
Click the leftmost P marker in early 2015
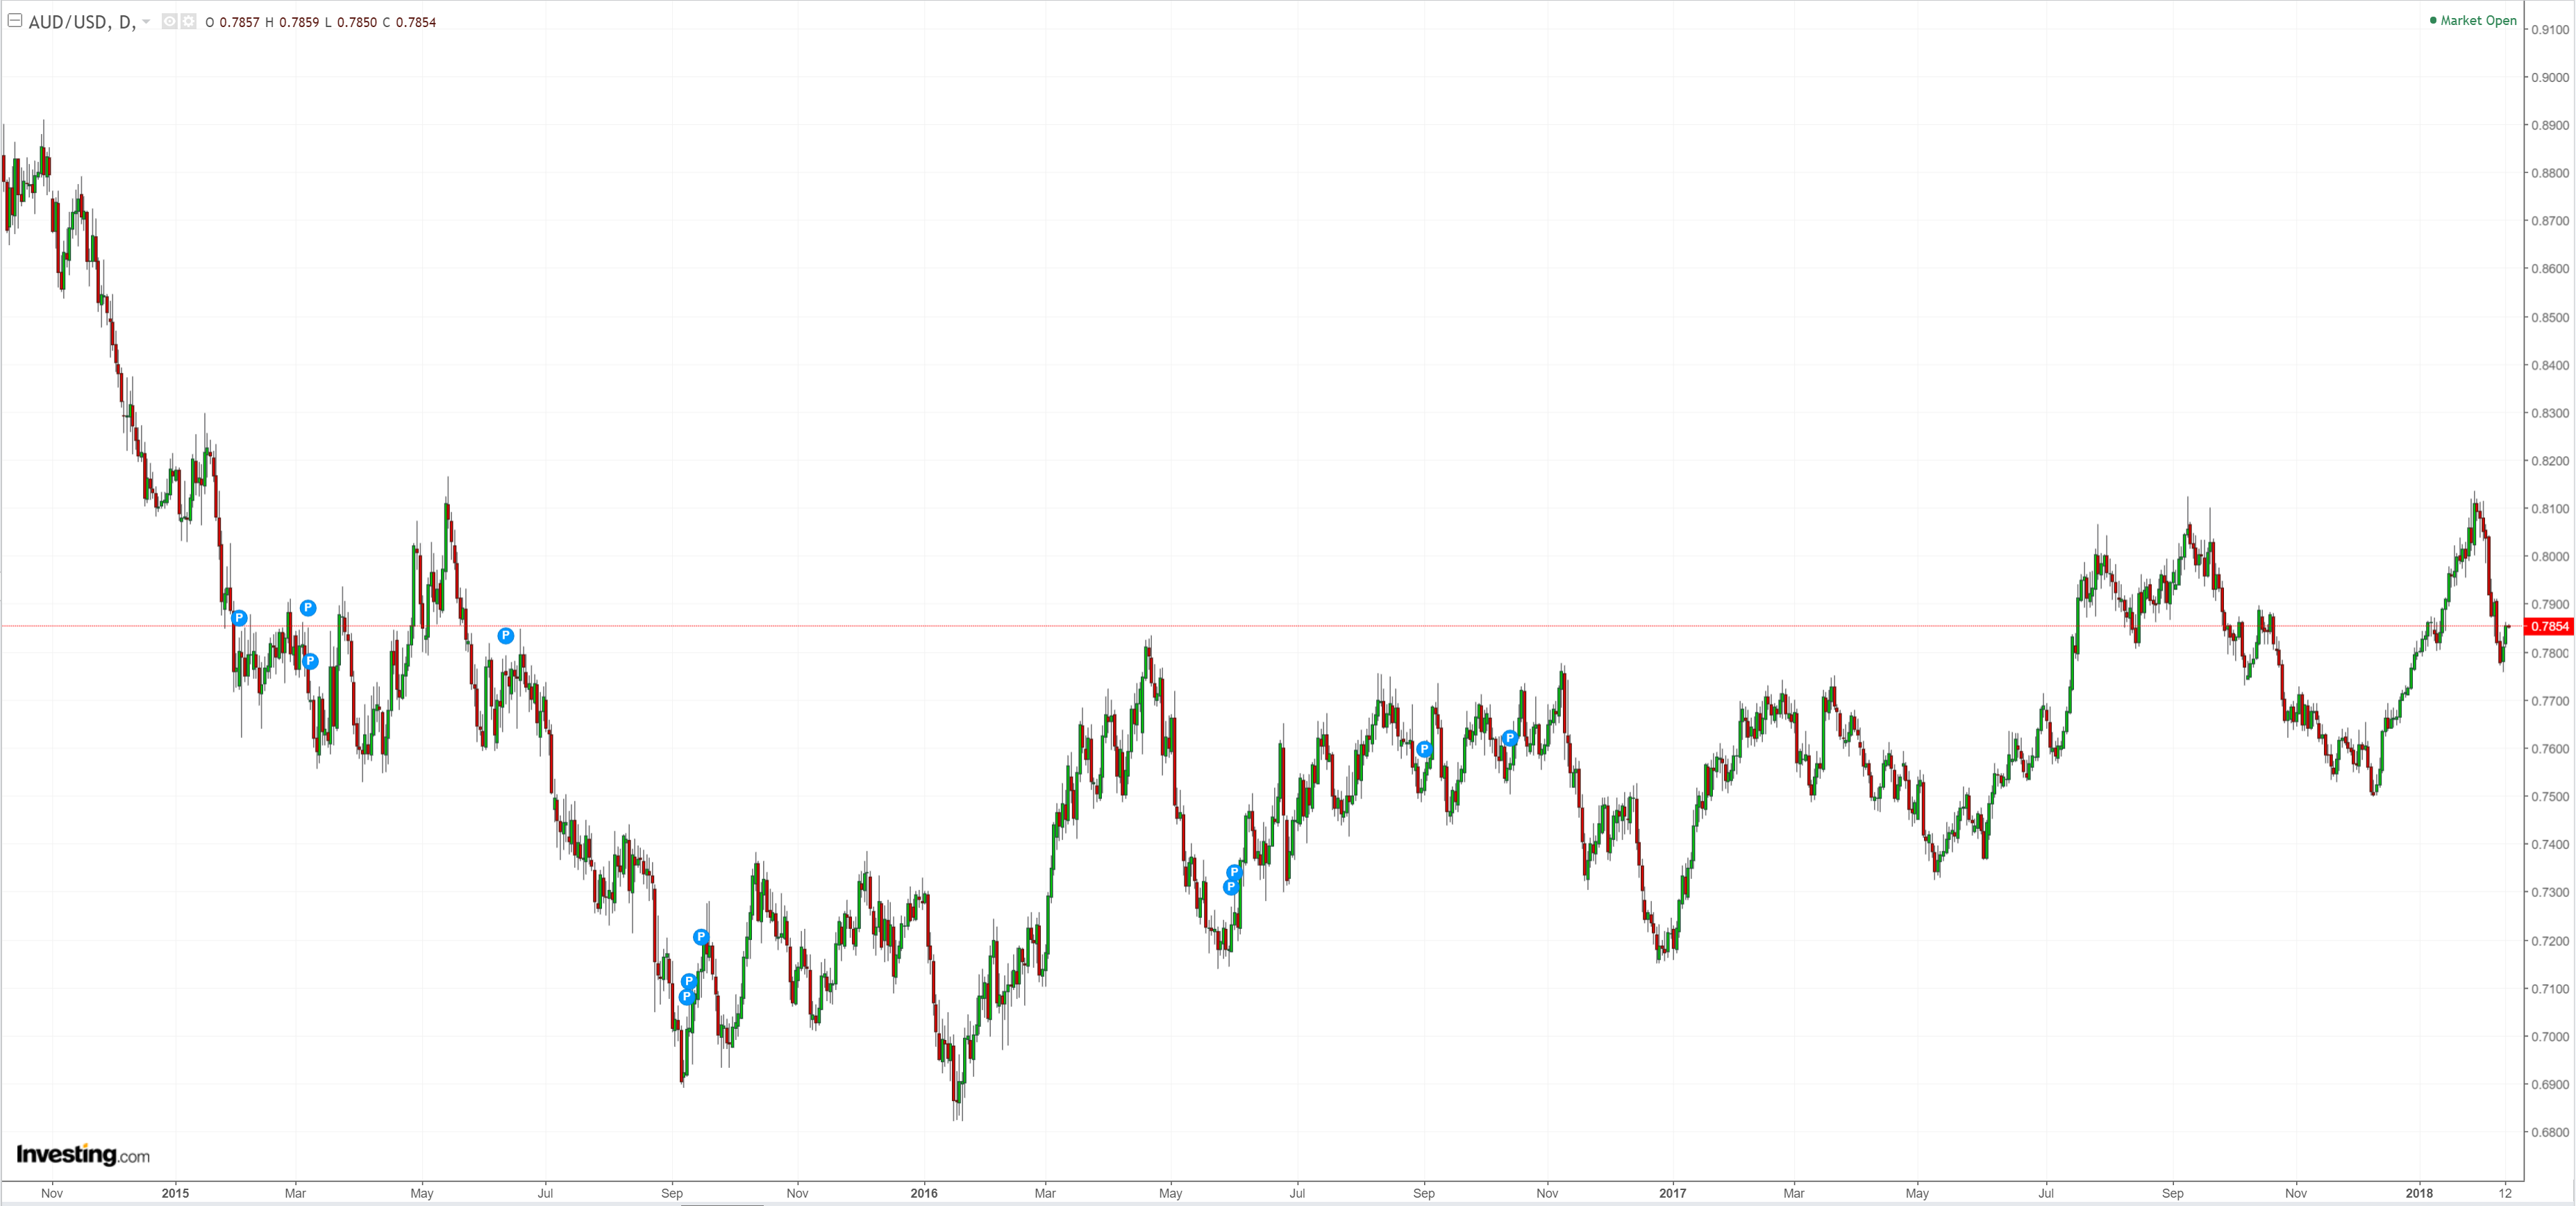pos(239,618)
